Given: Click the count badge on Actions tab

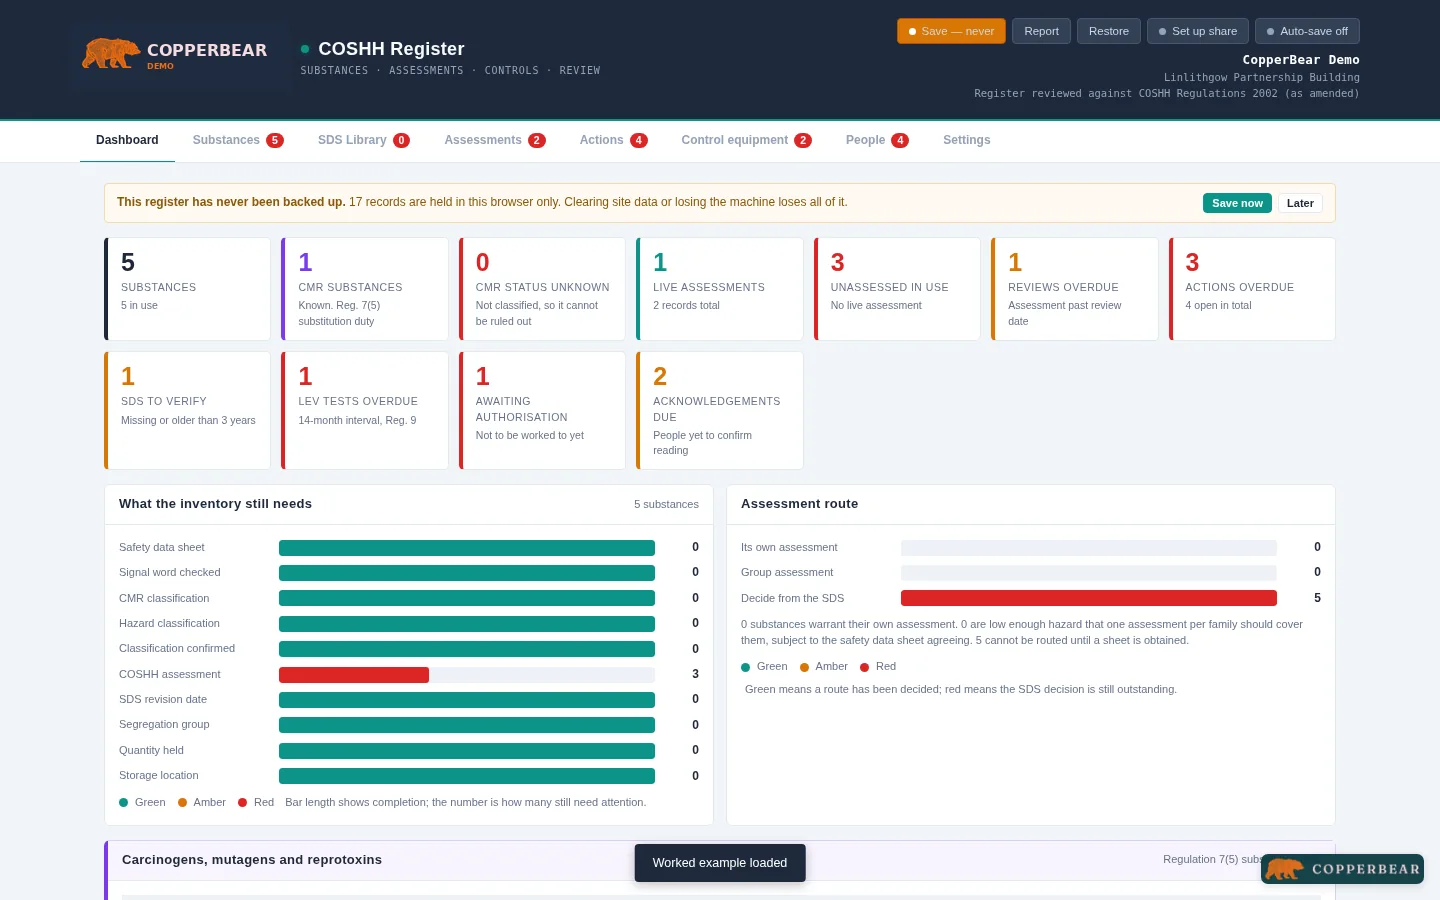Looking at the screenshot, I should pyautogui.click(x=639, y=141).
